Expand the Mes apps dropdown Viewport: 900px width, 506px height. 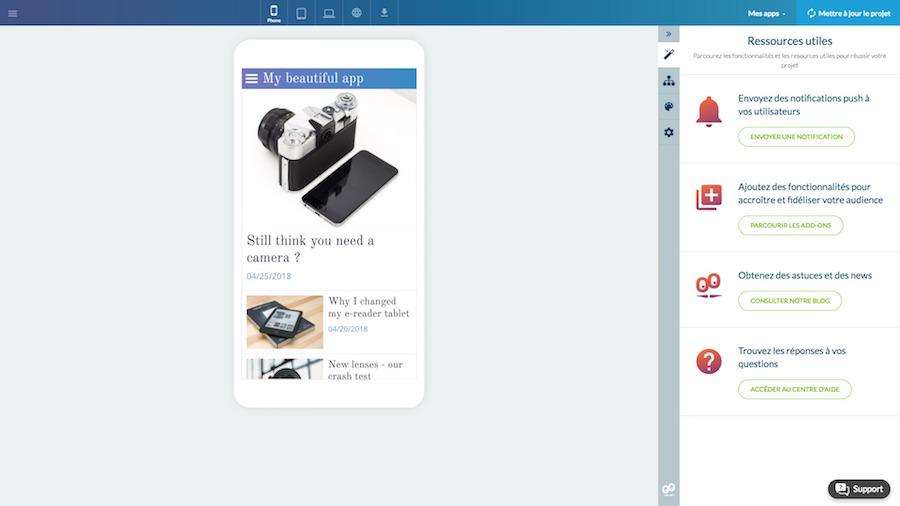[x=767, y=13]
